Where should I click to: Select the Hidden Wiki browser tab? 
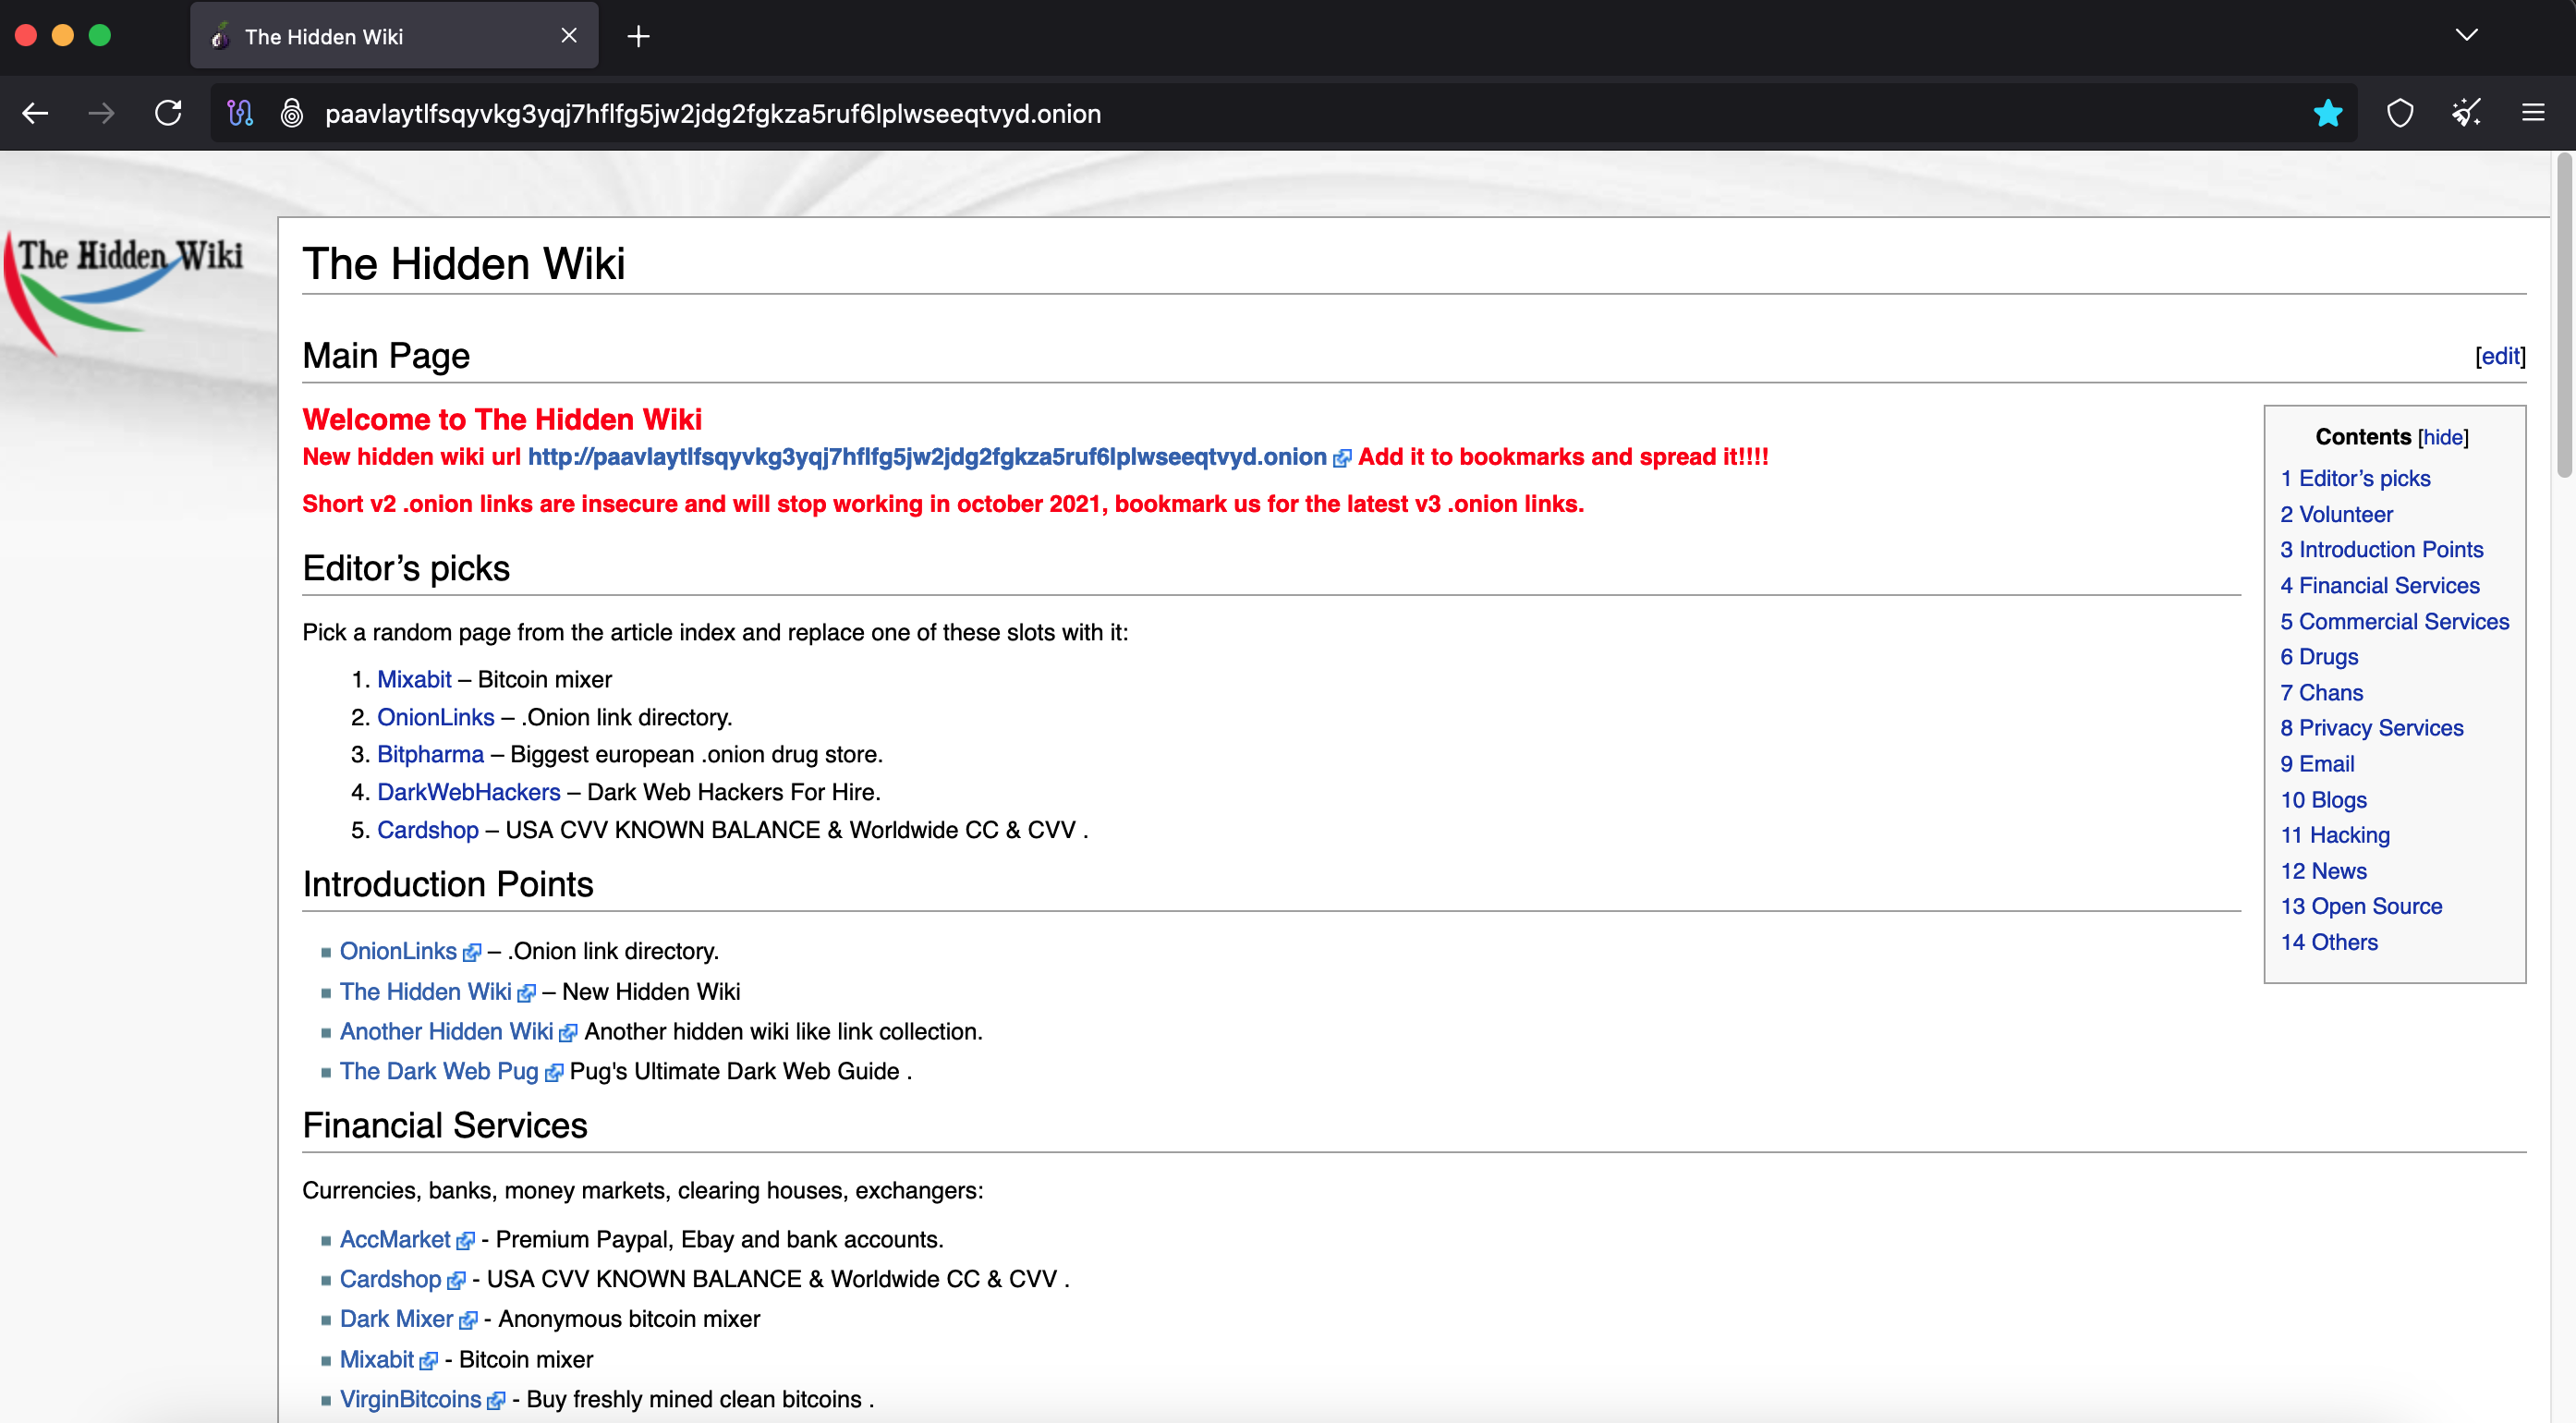pos(394,36)
